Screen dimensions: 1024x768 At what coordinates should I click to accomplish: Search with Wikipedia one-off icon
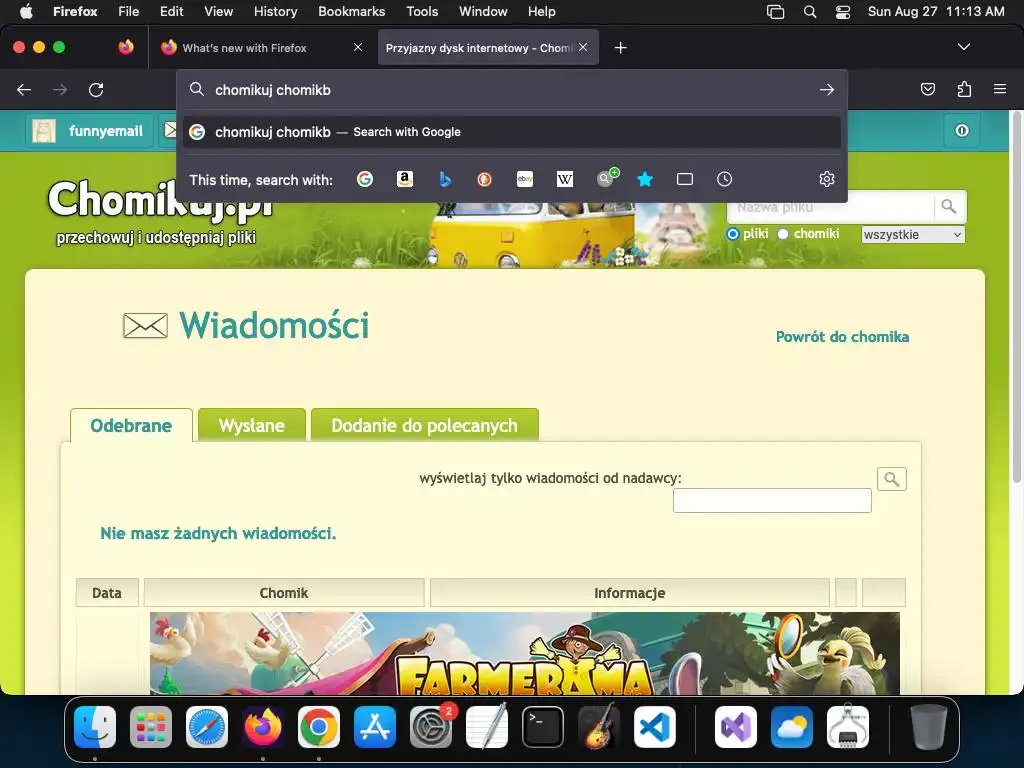tap(565, 179)
